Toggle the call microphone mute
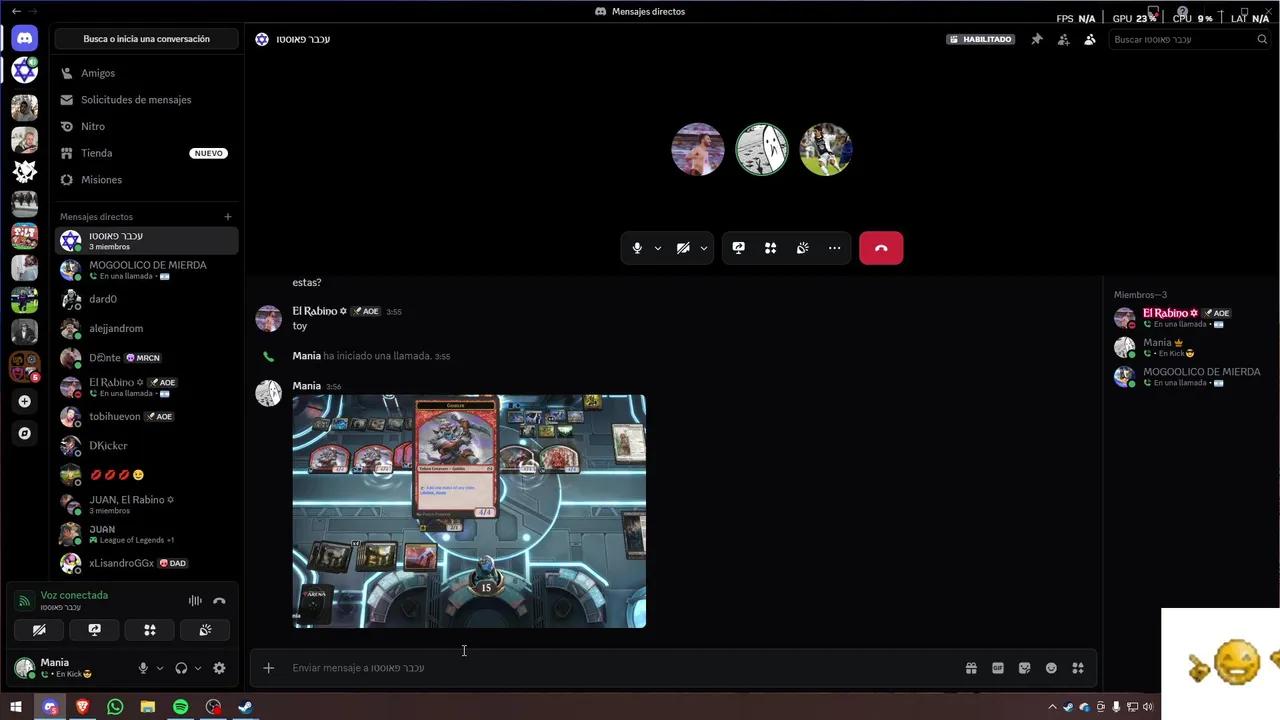Screen dimensions: 1280x720 tap(637, 248)
